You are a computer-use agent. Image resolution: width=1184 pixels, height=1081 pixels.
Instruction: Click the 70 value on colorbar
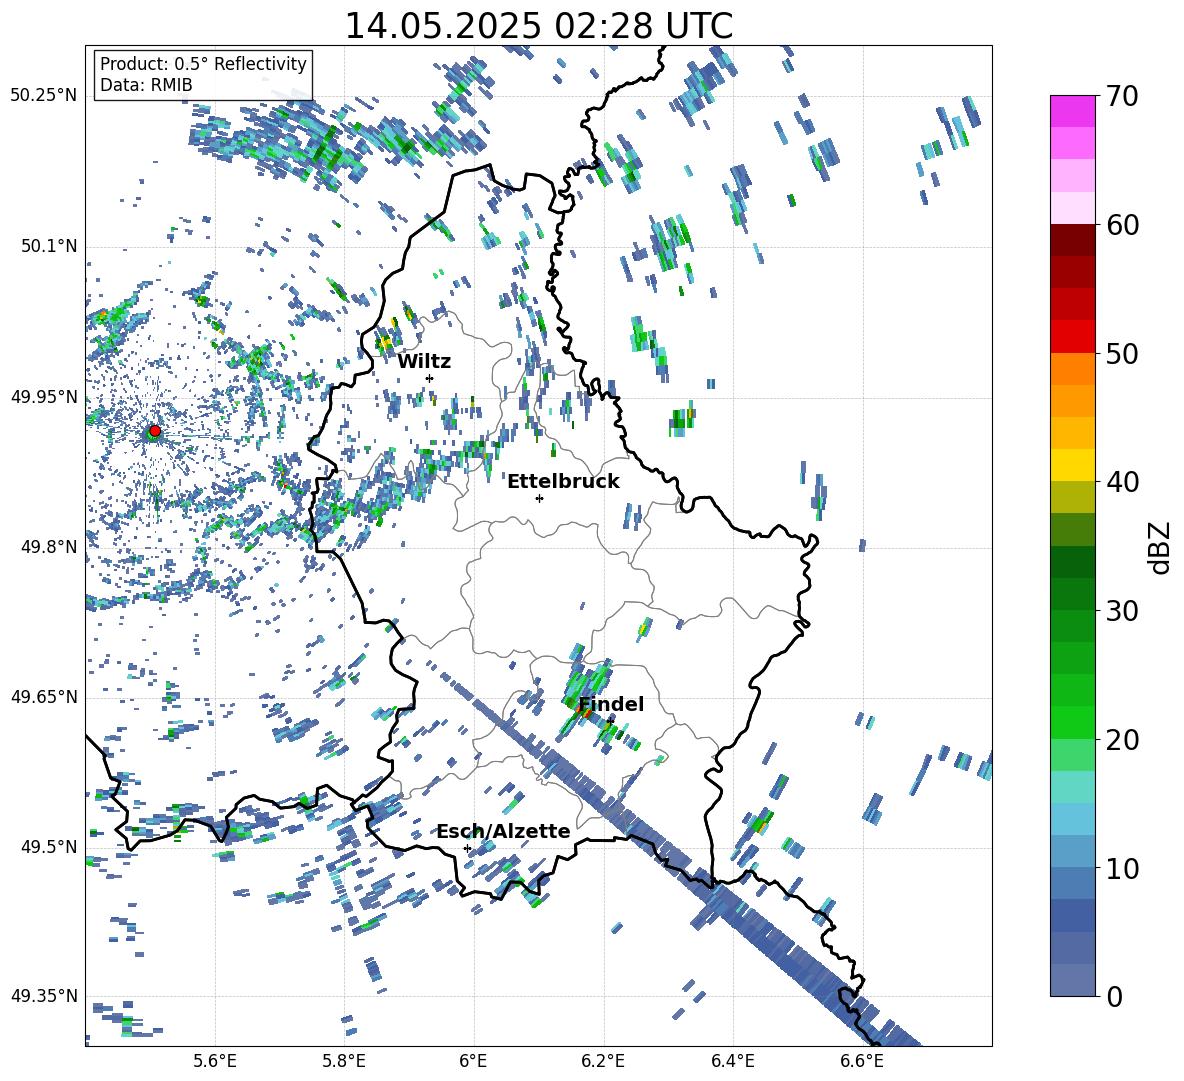click(x=1122, y=96)
